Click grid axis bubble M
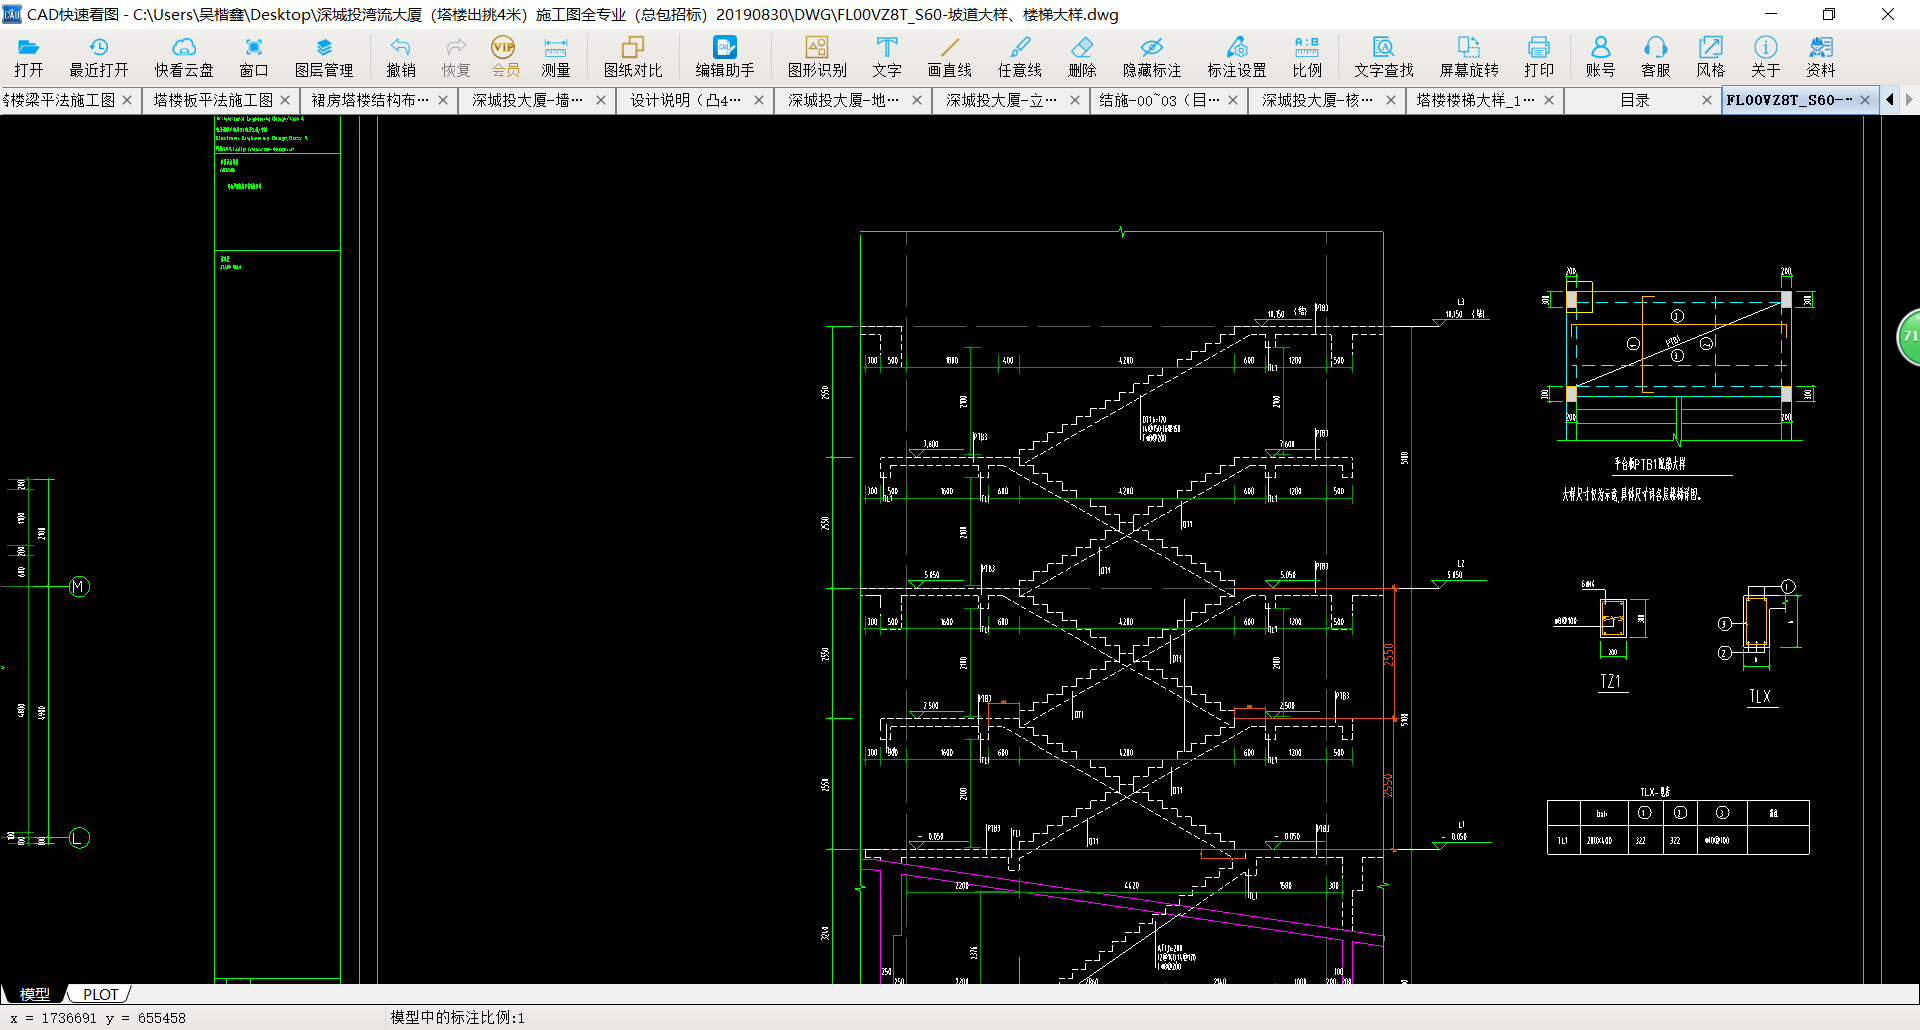 pos(80,587)
